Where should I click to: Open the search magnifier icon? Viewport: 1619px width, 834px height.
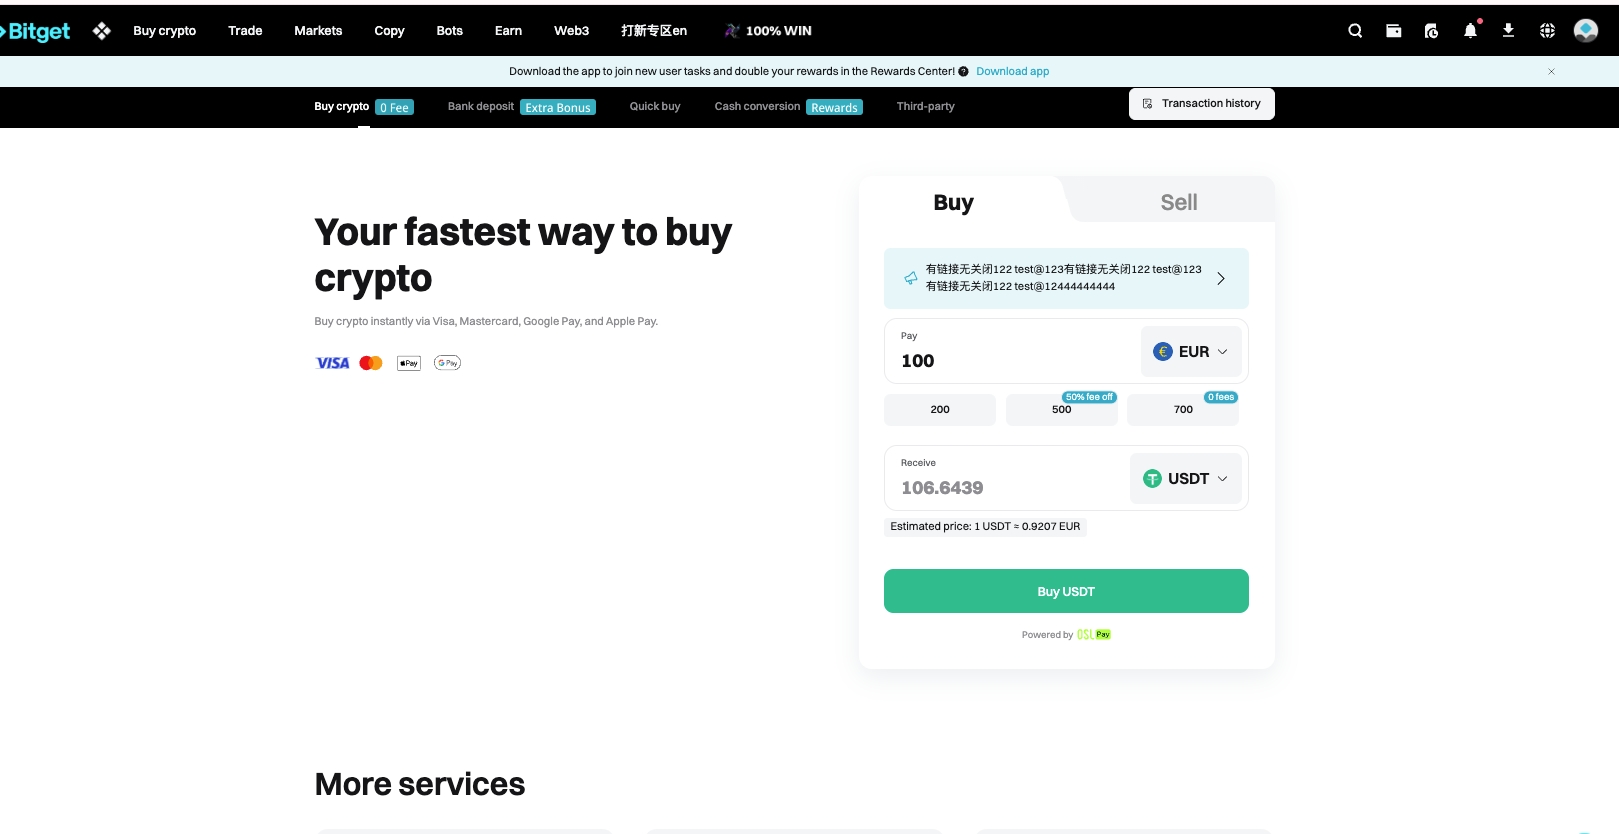(x=1355, y=31)
